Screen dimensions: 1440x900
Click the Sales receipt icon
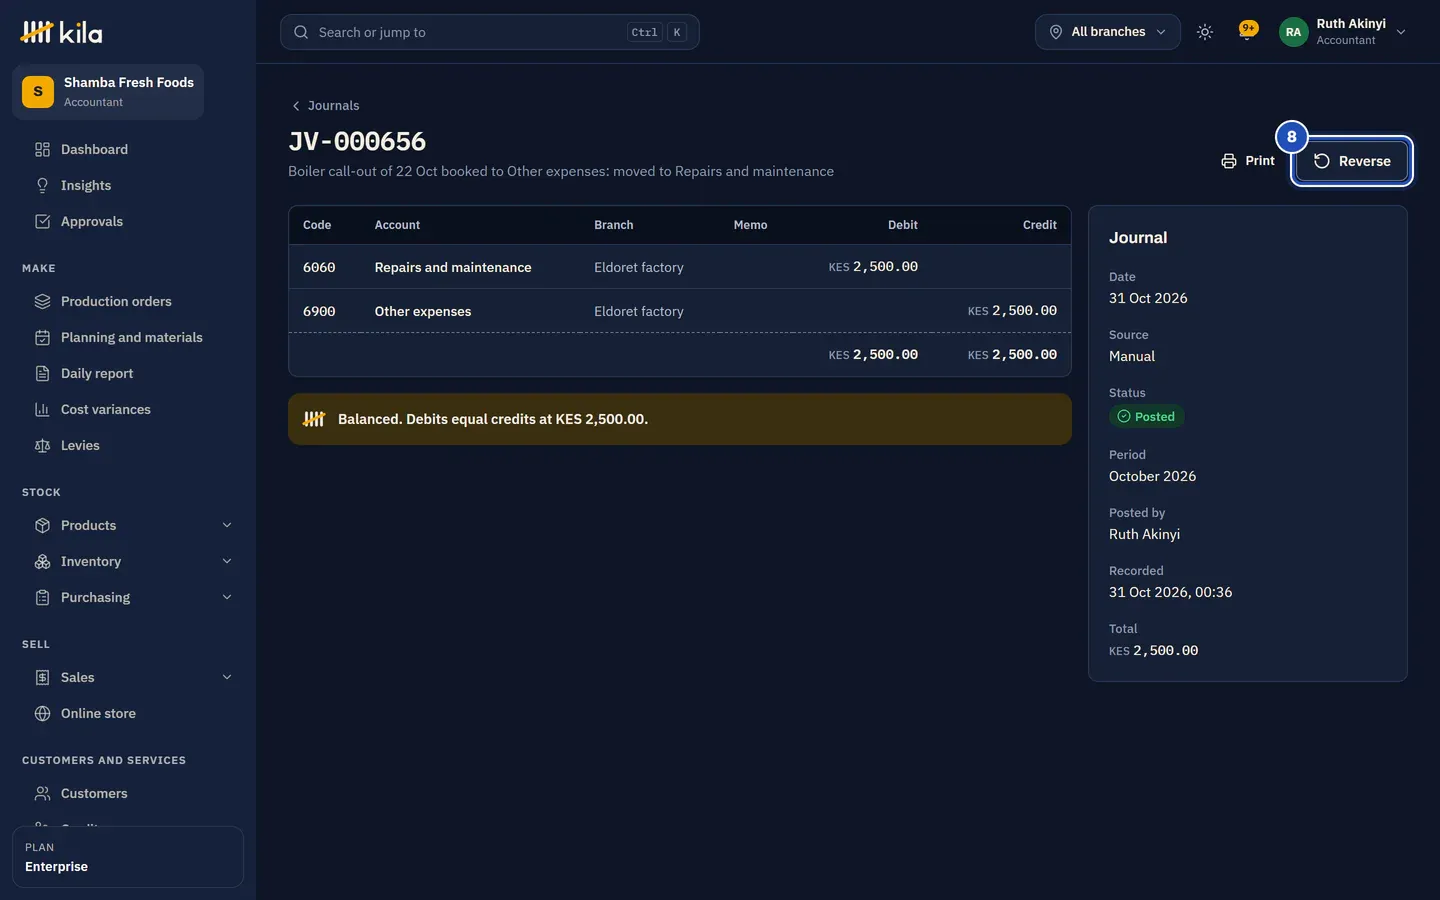click(x=42, y=678)
